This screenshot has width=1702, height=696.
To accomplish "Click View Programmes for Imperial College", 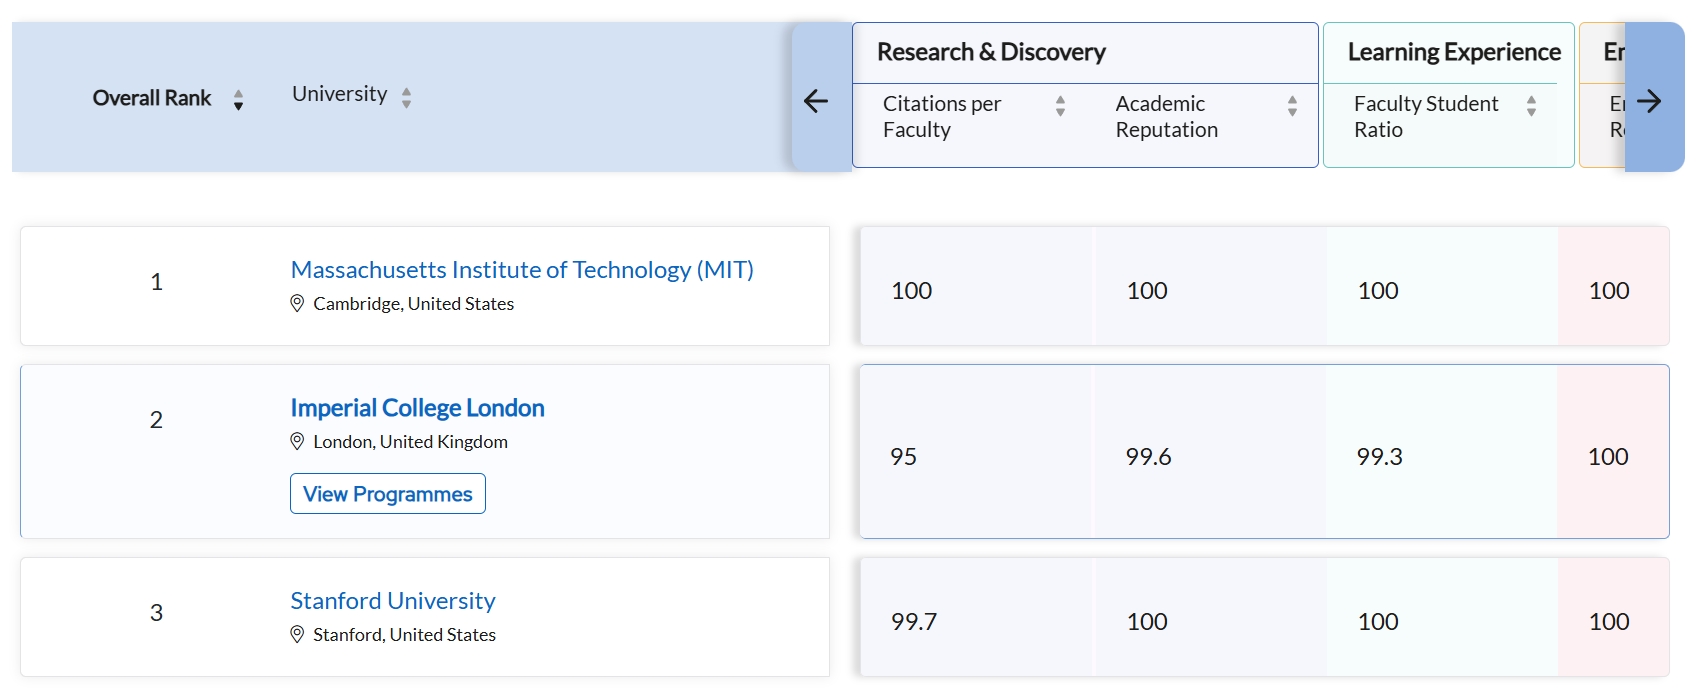I will click(388, 494).
